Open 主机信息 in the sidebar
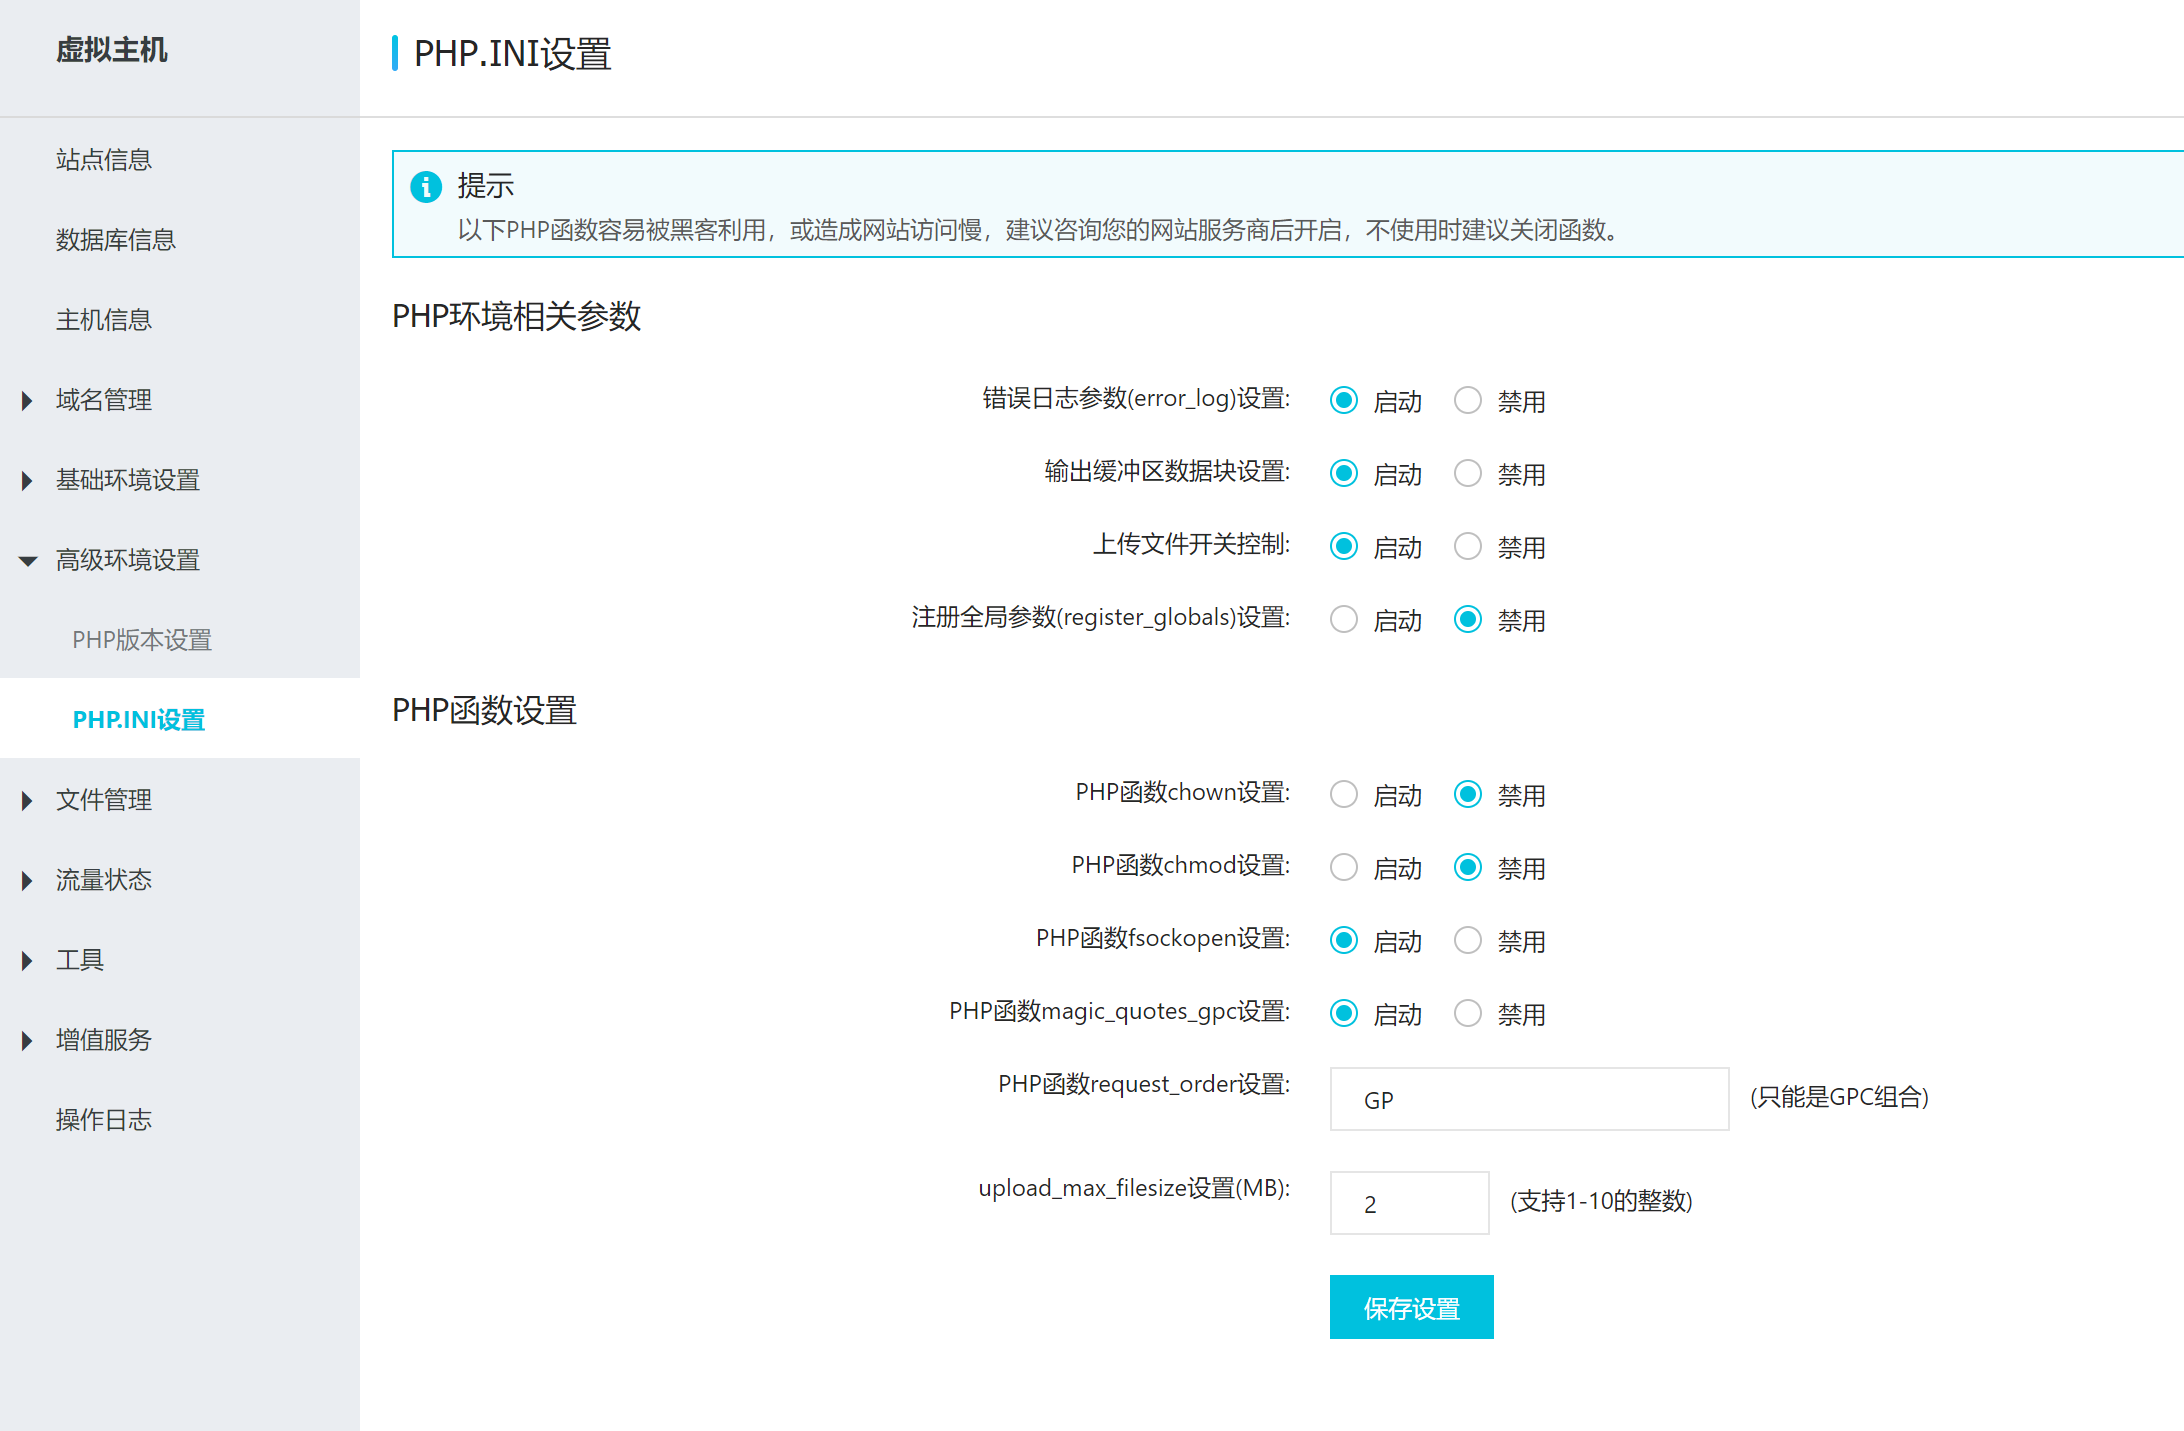Screen dimensions: 2184x1431 (104, 320)
